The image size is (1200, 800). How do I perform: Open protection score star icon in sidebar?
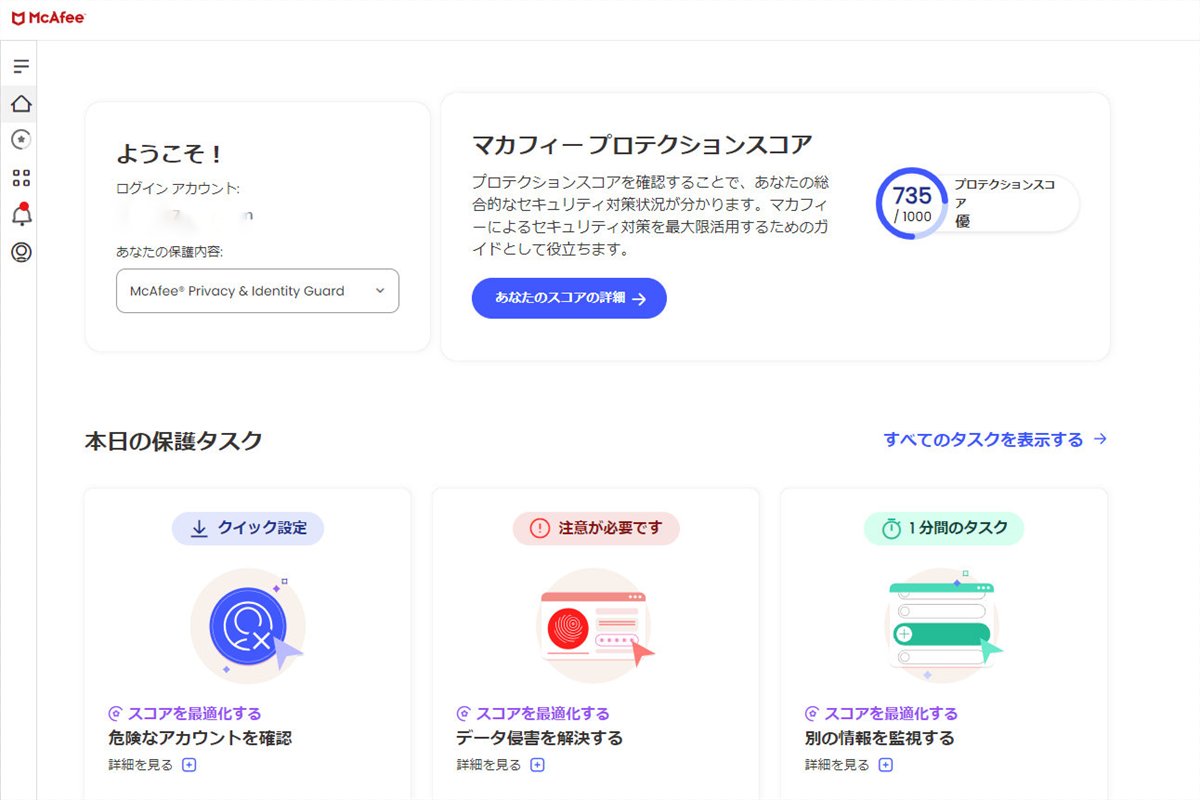(x=21, y=140)
